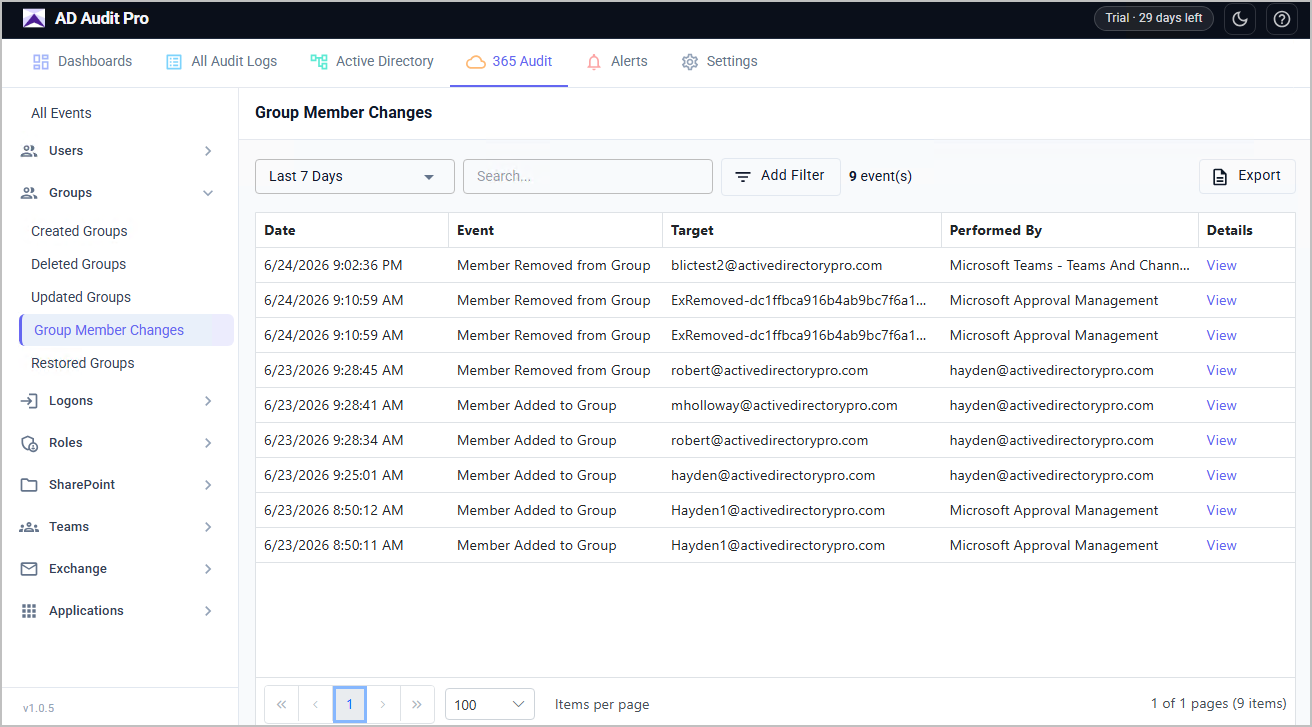This screenshot has width=1312, height=727.
Task: Click Microsoft Teams performed-by cell
Action: [x=1070, y=265]
